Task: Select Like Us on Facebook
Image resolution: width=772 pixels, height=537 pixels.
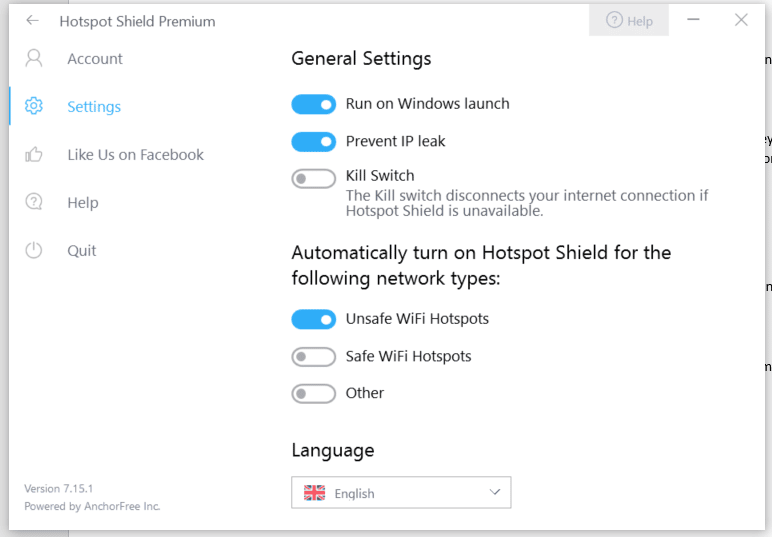Action: tap(135, 155)
